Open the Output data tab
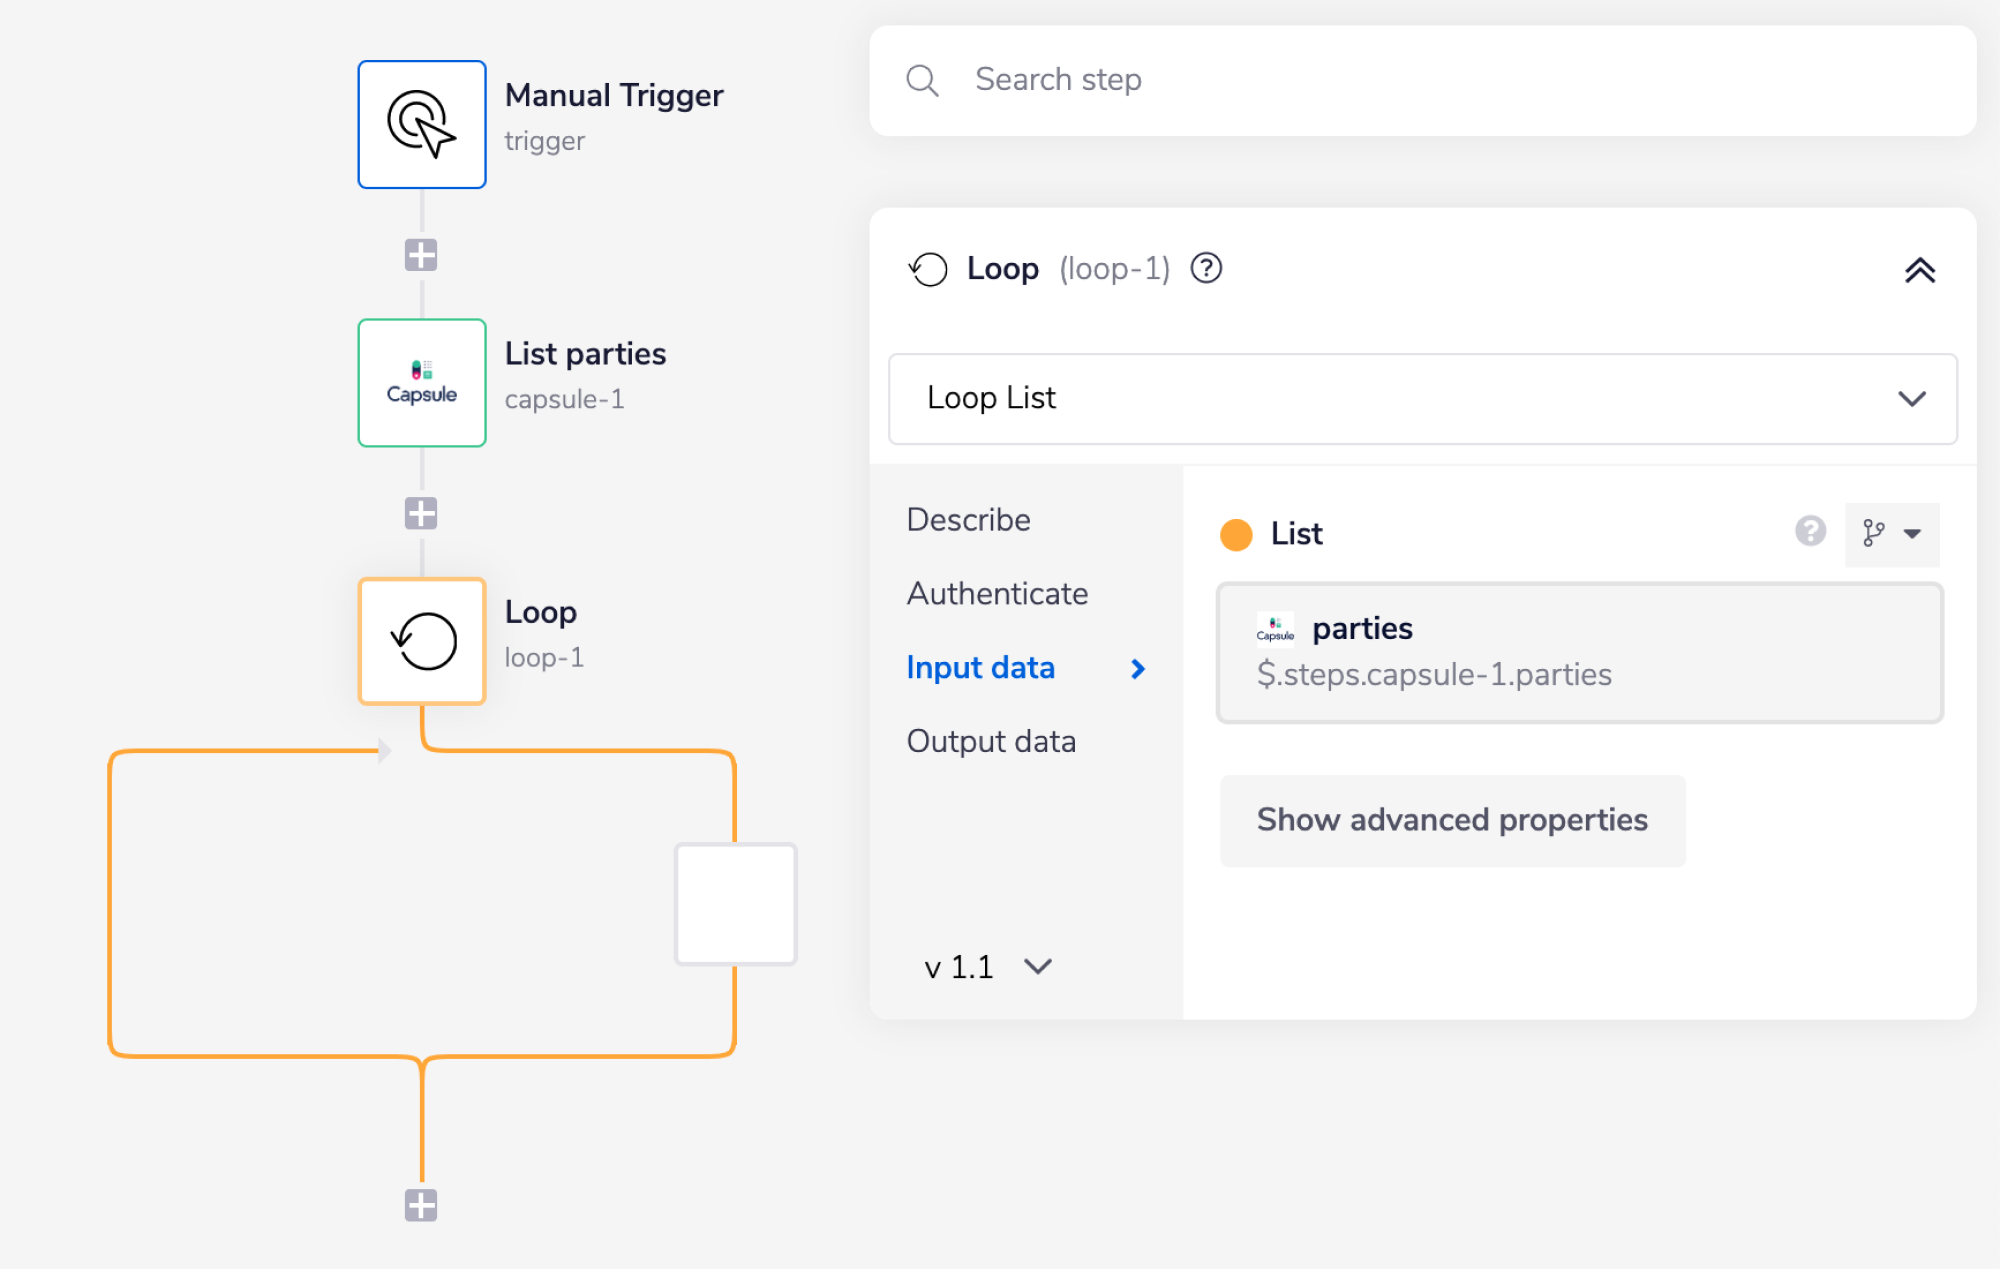2000x1269 pixels. pyautogui.click(x=991, y=742)
